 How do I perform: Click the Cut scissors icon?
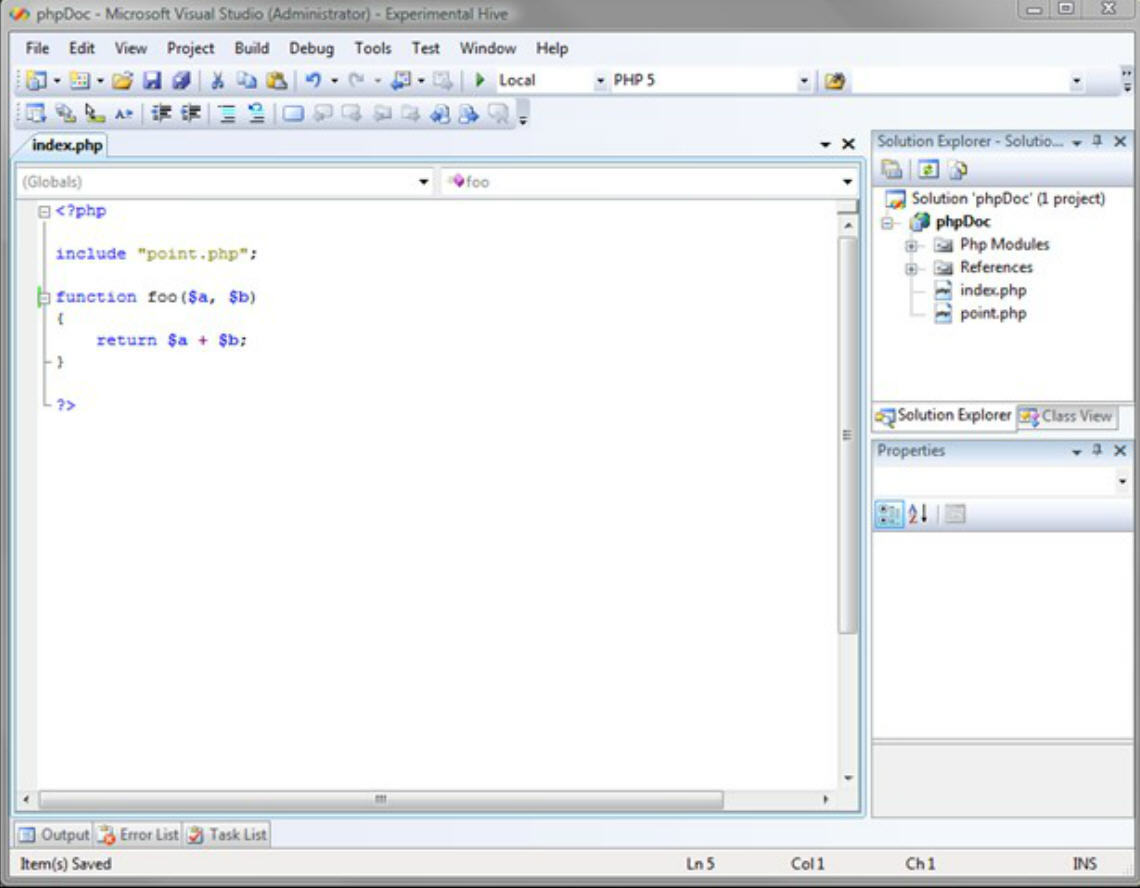(x=217, y=81)
